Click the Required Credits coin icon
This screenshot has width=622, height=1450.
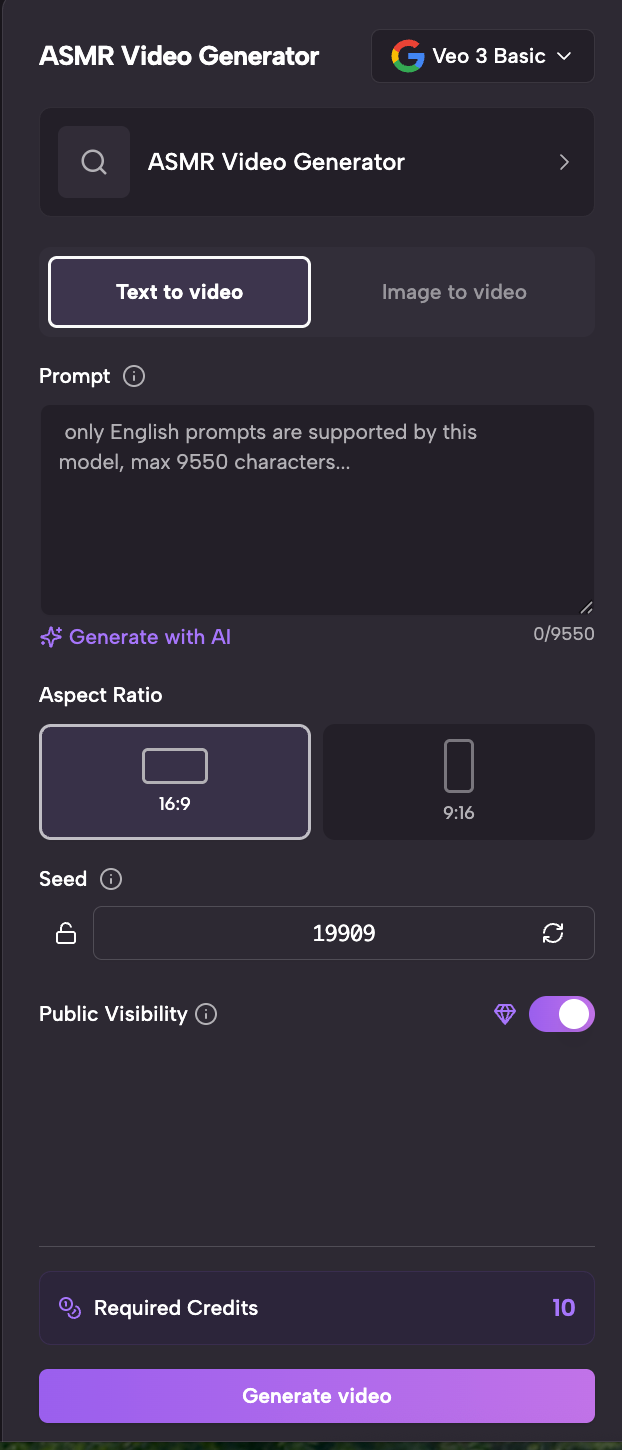pyautogui.click(x=70, y=1308)
